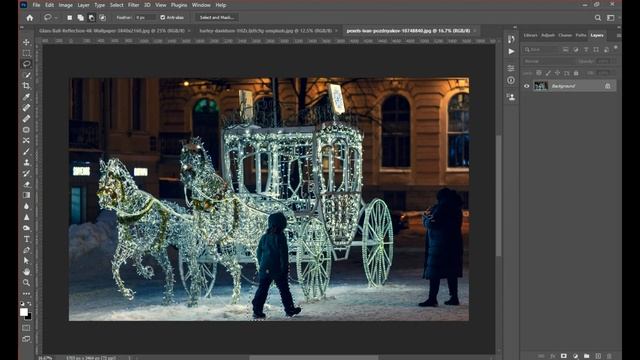The height and width of the screenshot is (360, 640).
Task: Click the Background layer thumbnail
Action: tap(541, 86)
